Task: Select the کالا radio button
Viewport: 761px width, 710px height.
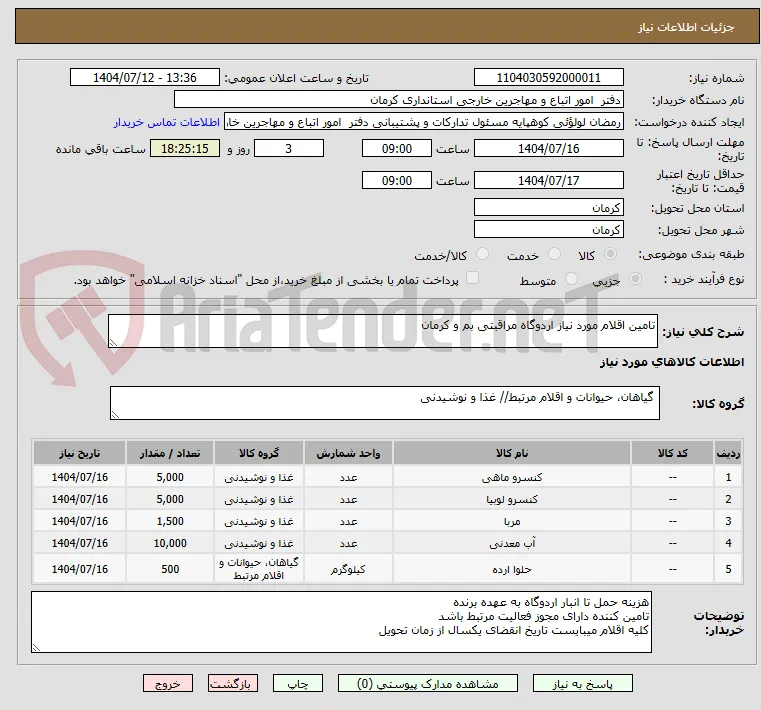Action: click(611, 254)
